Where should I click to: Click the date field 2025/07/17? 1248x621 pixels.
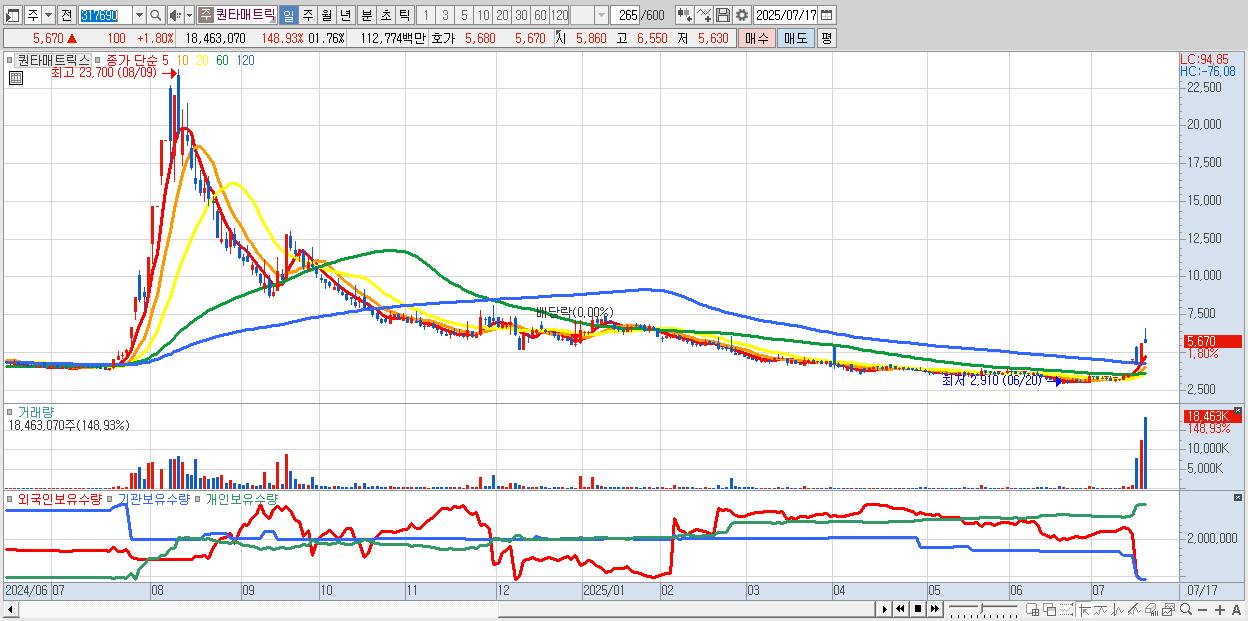(786, 15)
